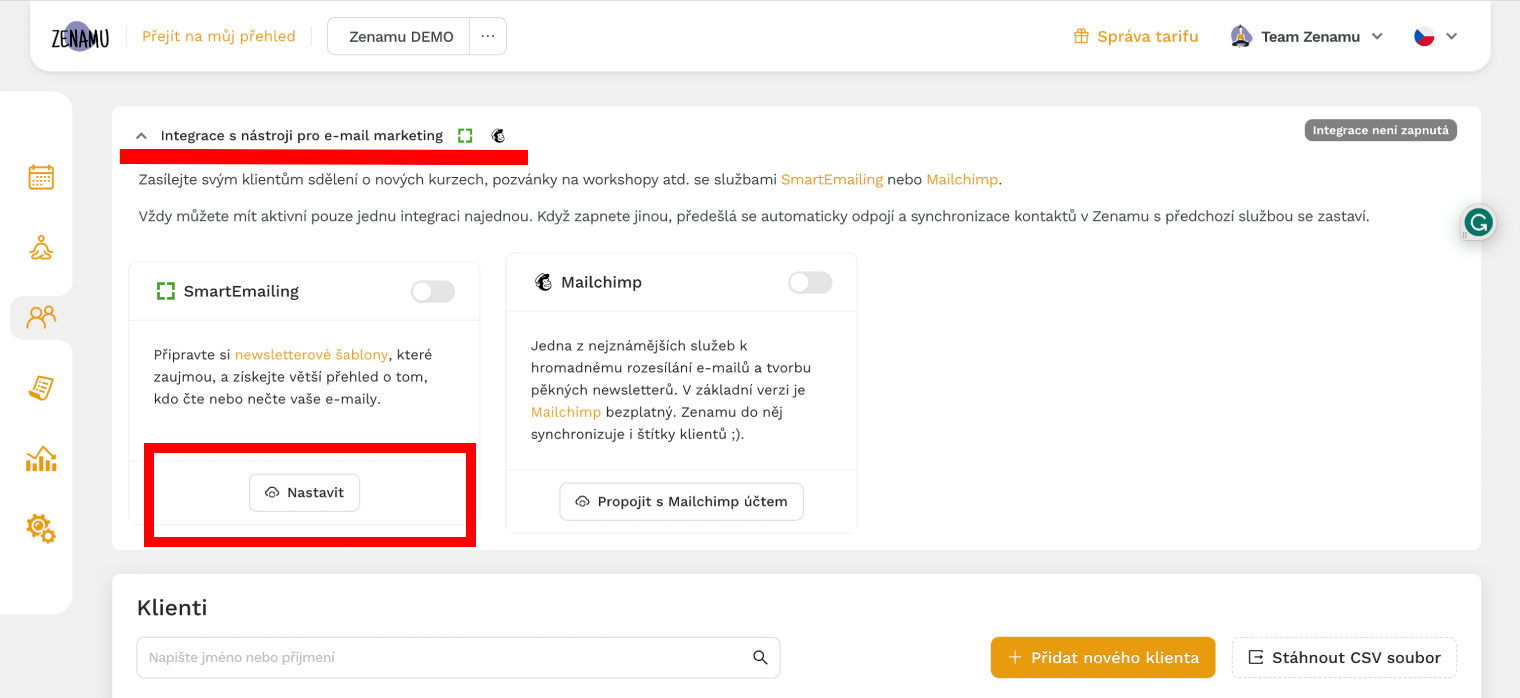This screenshot has height=698, width=1520.
Task: Click the Mailchimp icon in integration header
Action: click(x=498, y=135)
